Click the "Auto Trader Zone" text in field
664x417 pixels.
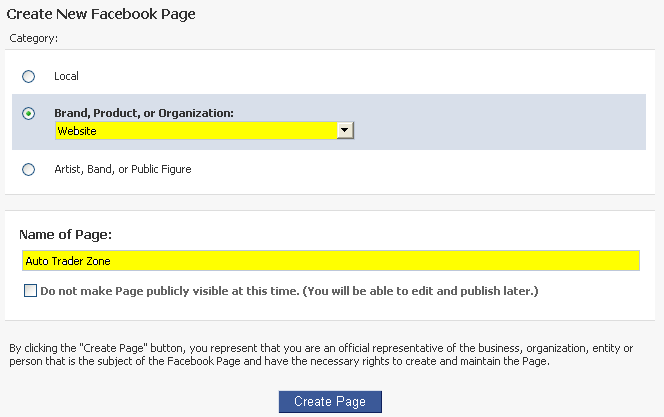68,261
